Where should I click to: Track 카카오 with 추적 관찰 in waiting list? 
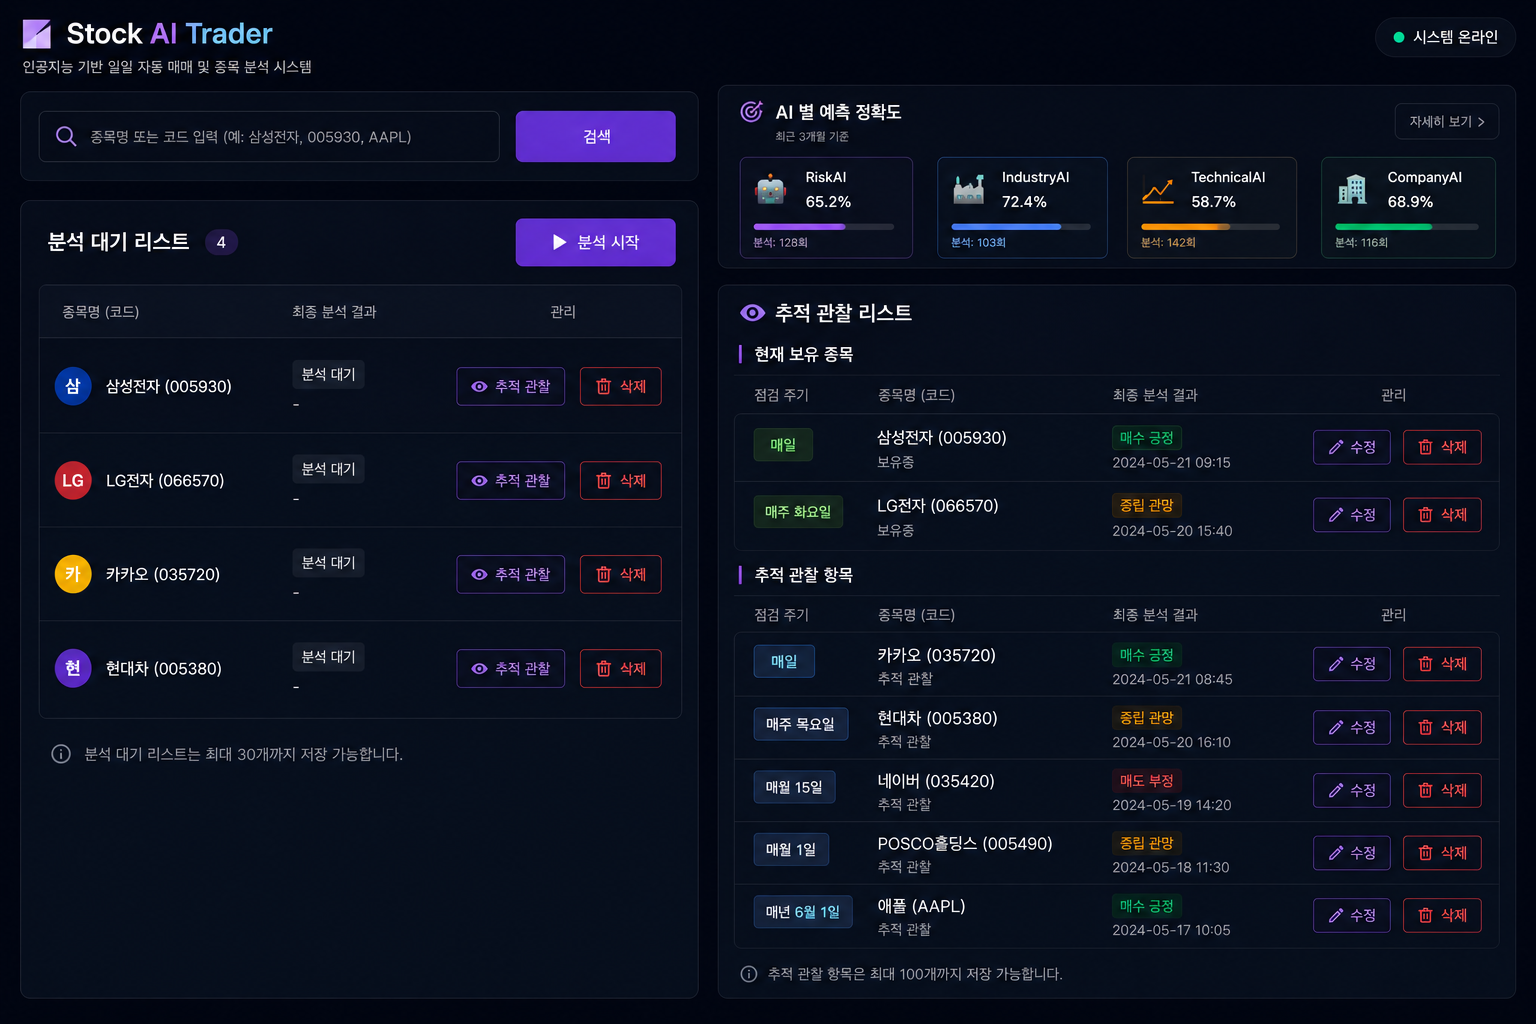pos(511,574)
